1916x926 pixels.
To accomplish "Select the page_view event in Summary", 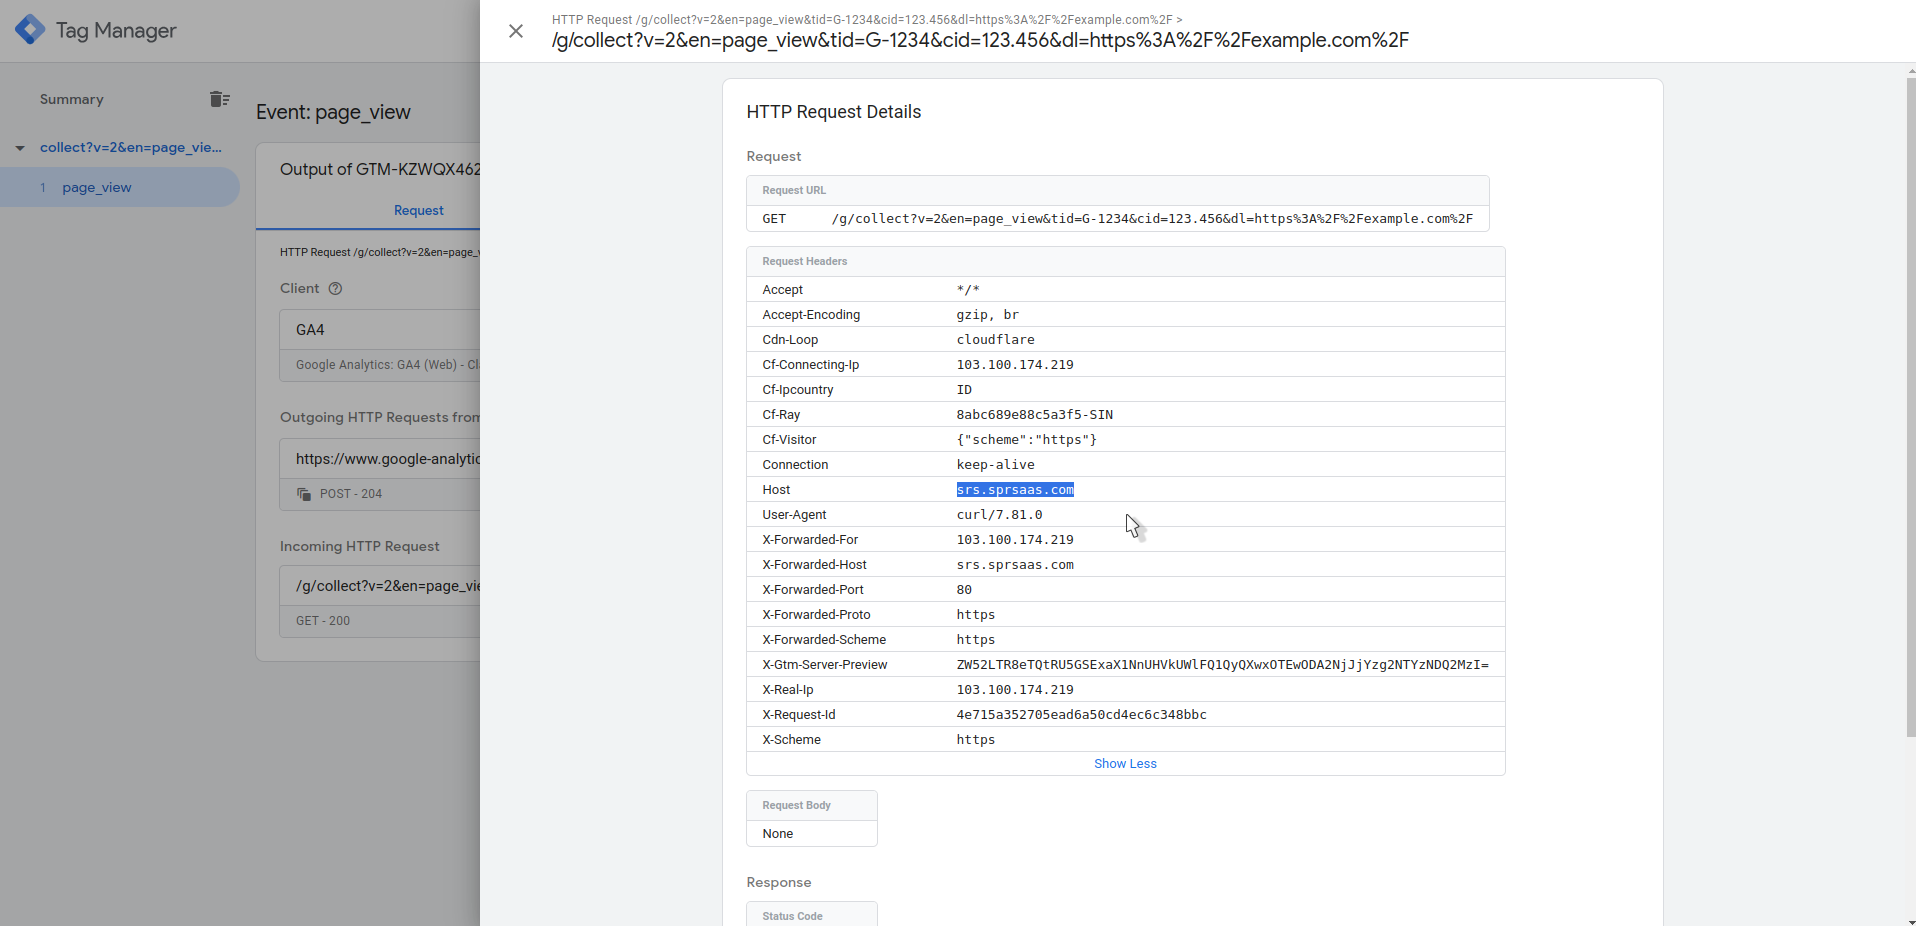I will [x=97, y=187].
